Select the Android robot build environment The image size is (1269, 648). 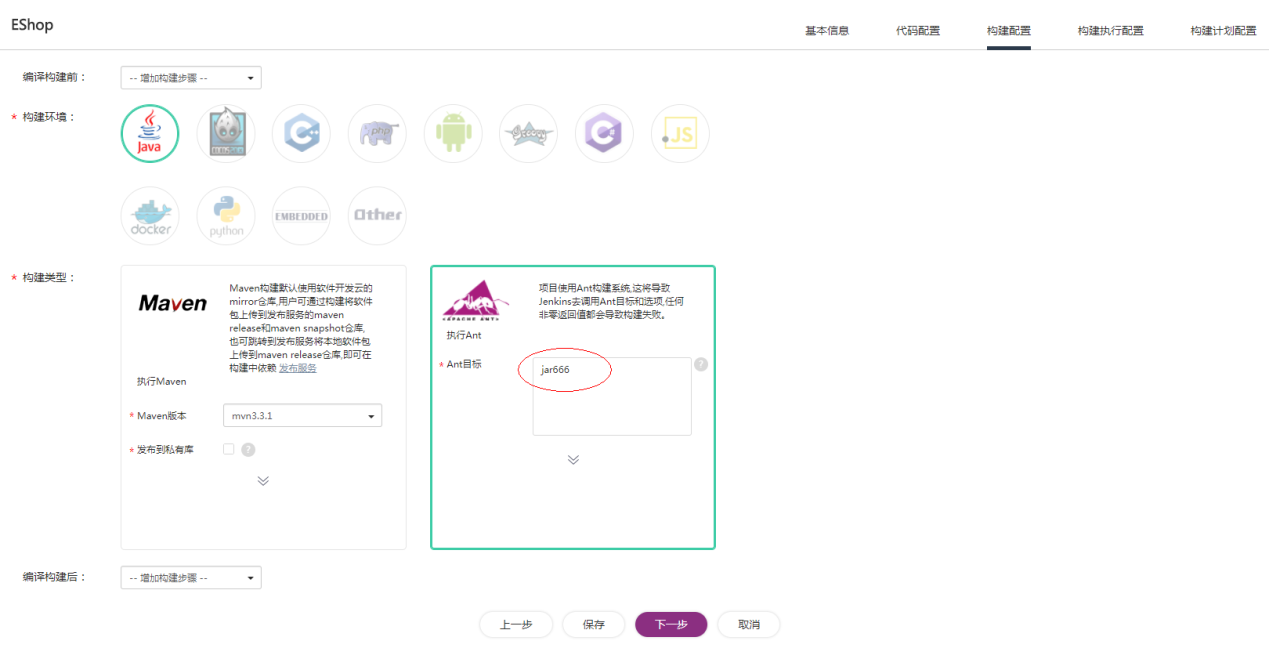(453, 134)
